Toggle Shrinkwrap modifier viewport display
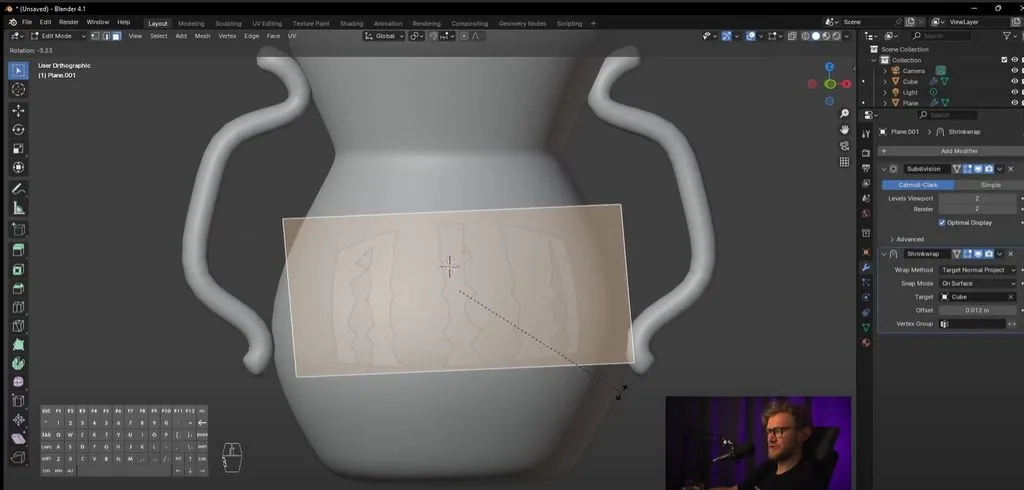This screenshot has width=1024, height=490. pos(978,253)
